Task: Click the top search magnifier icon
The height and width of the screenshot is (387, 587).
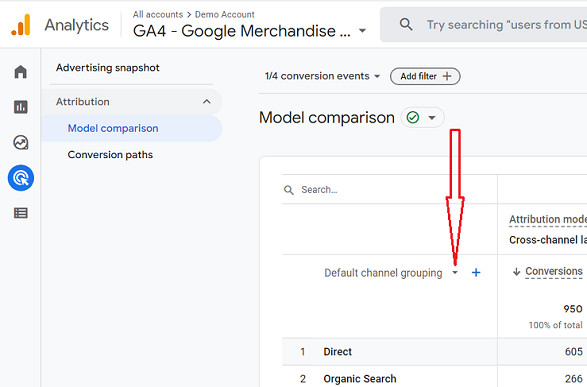Action: [406, 25]
